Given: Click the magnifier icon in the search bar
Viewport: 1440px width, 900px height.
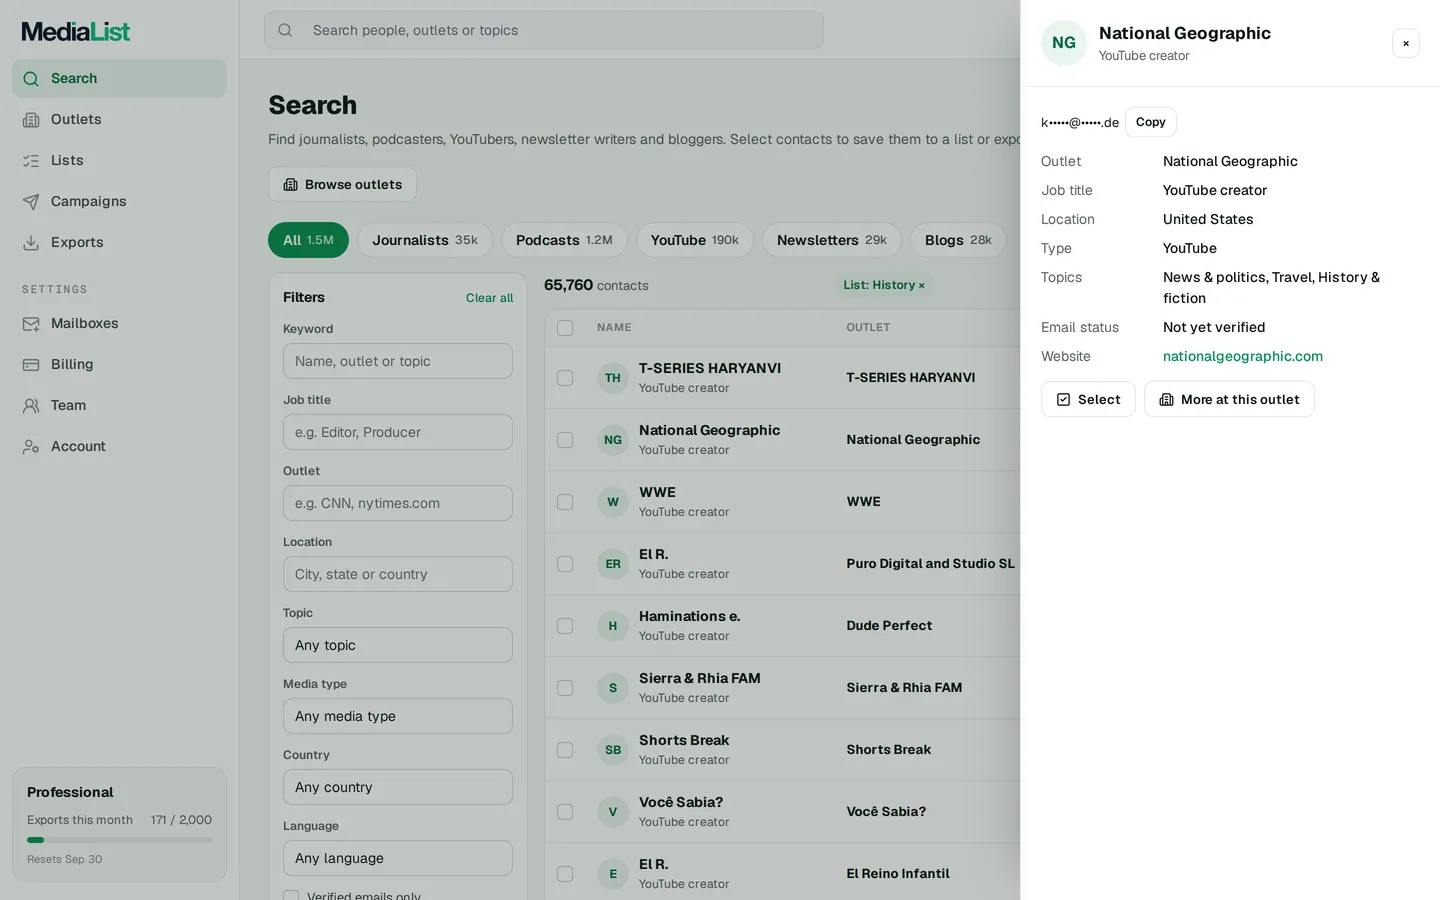Looking at the screenshot, I should pyautogui.click(x=285, y=30).
